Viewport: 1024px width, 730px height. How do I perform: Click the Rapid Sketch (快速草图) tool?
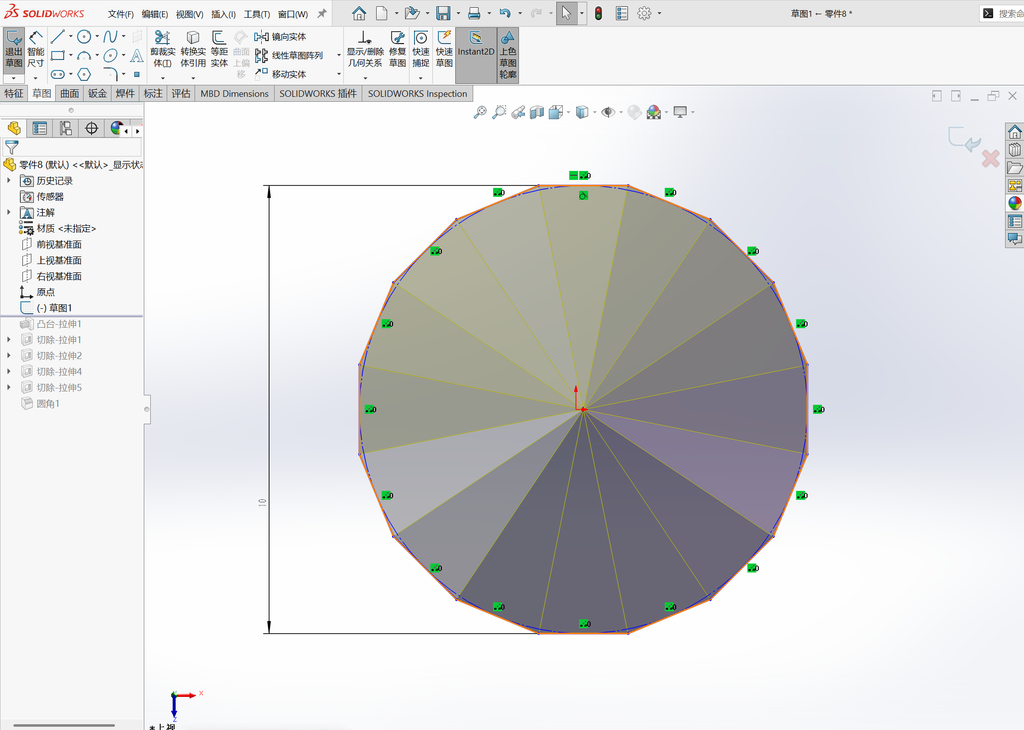tap(444, 49)
